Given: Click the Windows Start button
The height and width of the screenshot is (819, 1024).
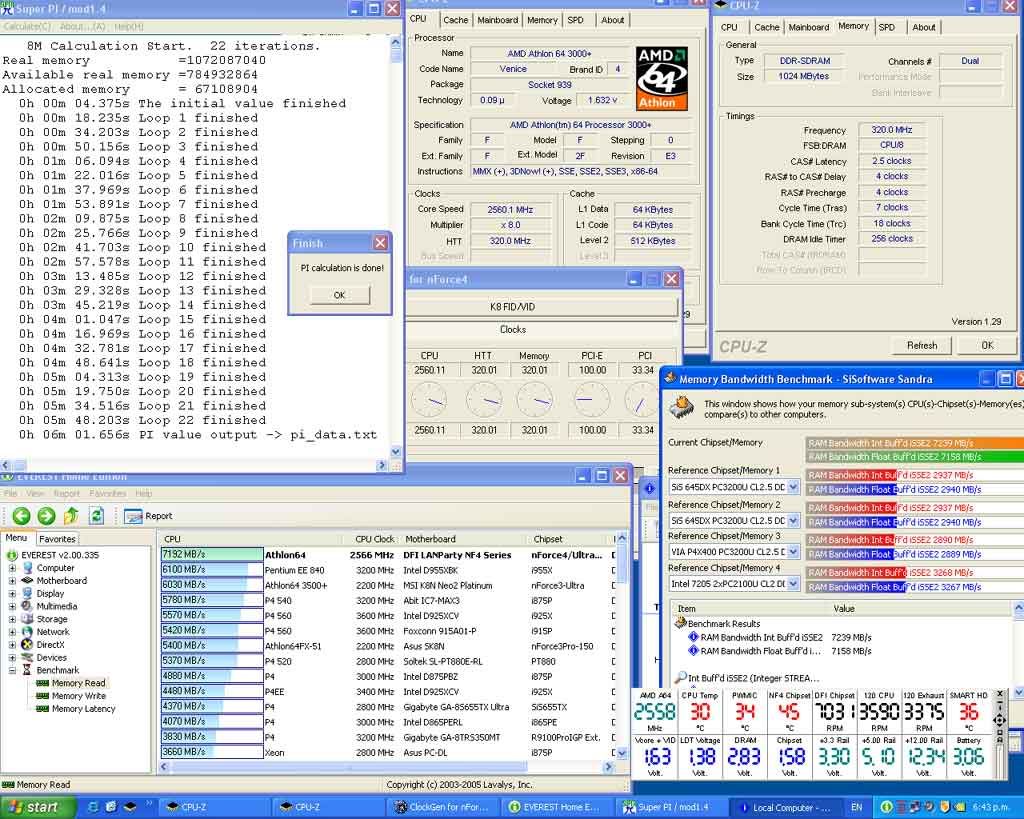Looking at the screenshot, I should point(34,807).
